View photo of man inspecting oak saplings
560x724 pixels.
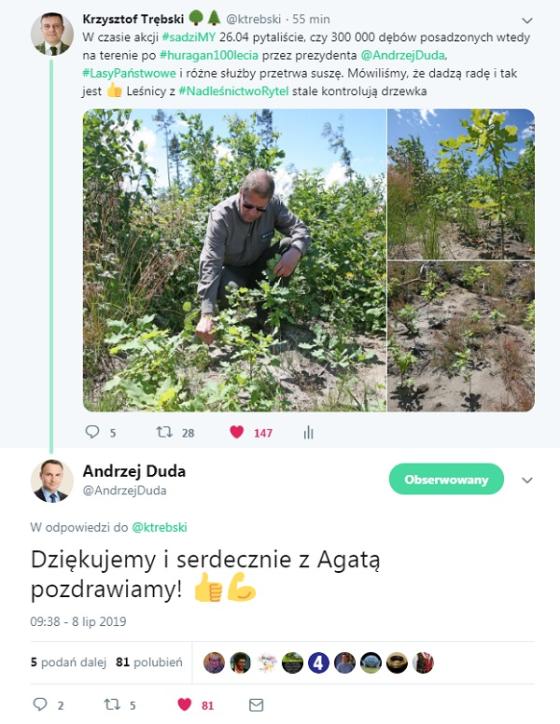235,260
